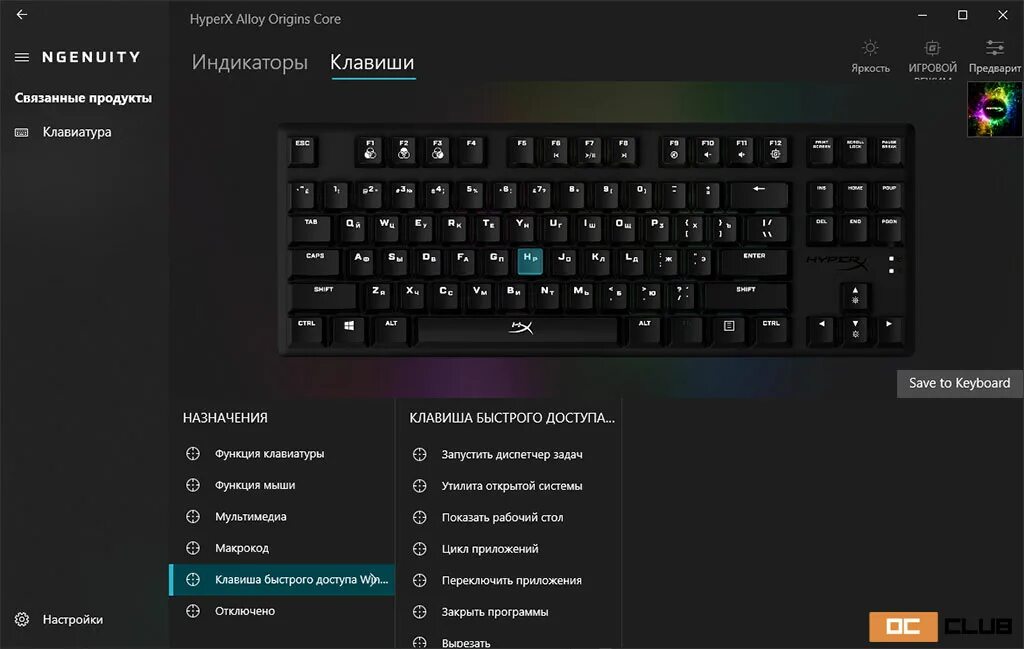Open Настройки with the gear icon

(x=22, y=619)
